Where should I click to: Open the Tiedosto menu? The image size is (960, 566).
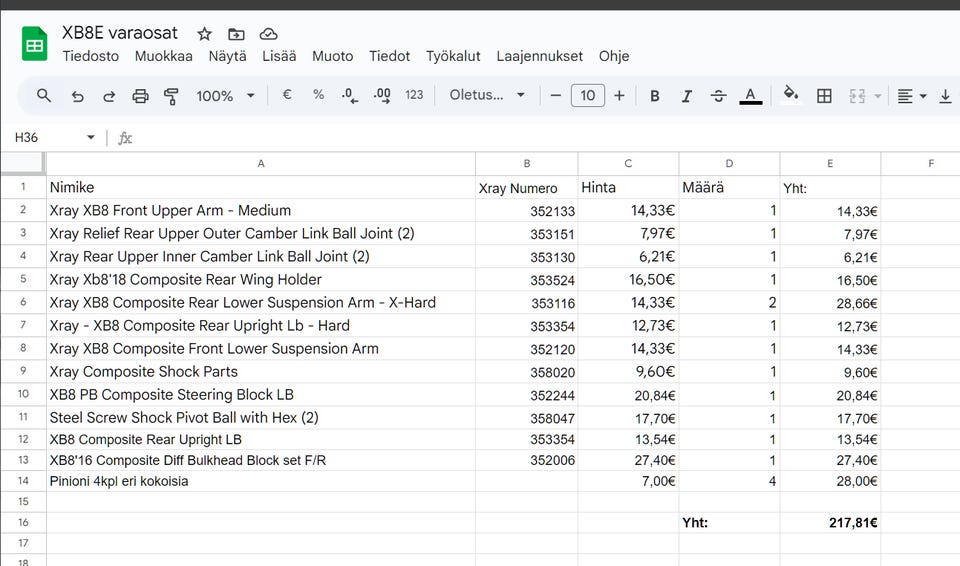(90, 56)
